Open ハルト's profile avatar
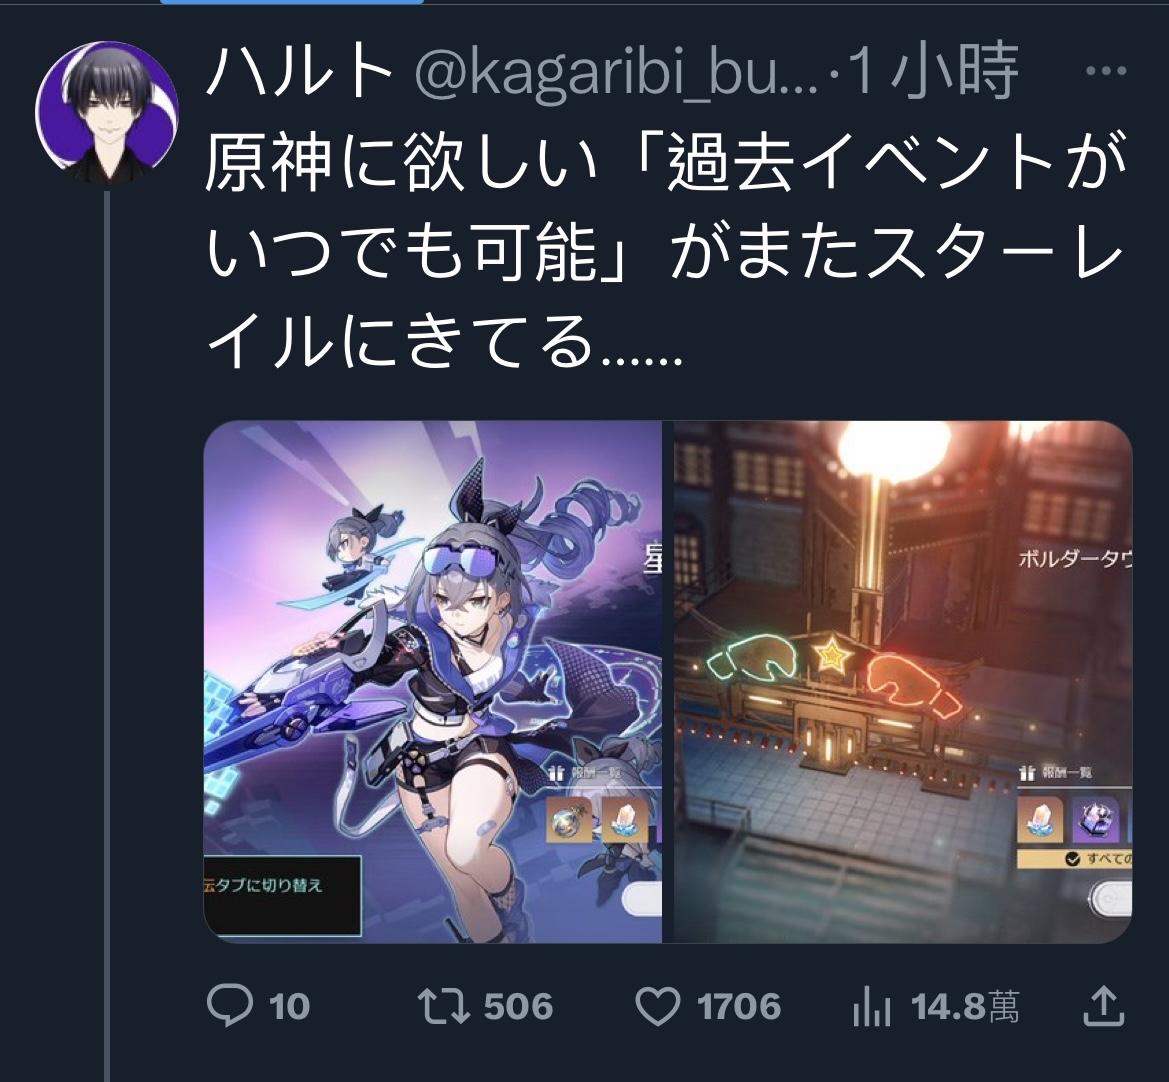The height and width of the screenshot is (1082, 1169). [107, 112]
